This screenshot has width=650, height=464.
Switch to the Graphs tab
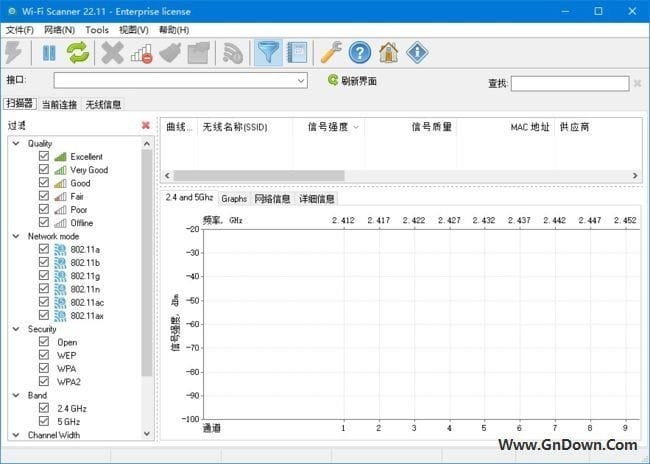tap(234, 199)
